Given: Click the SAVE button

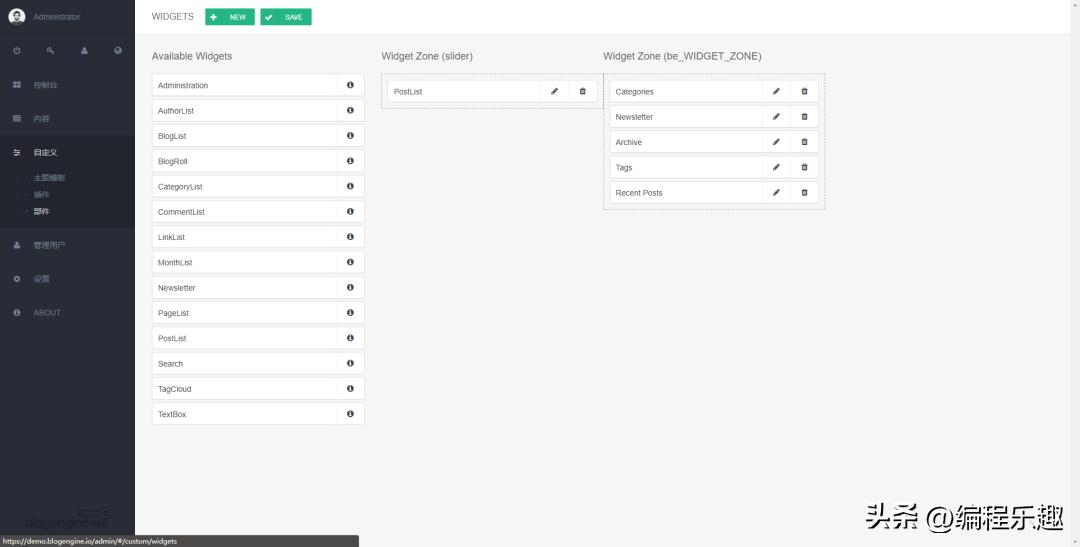Looking at the screenshot, I should [x=286, y=17].
